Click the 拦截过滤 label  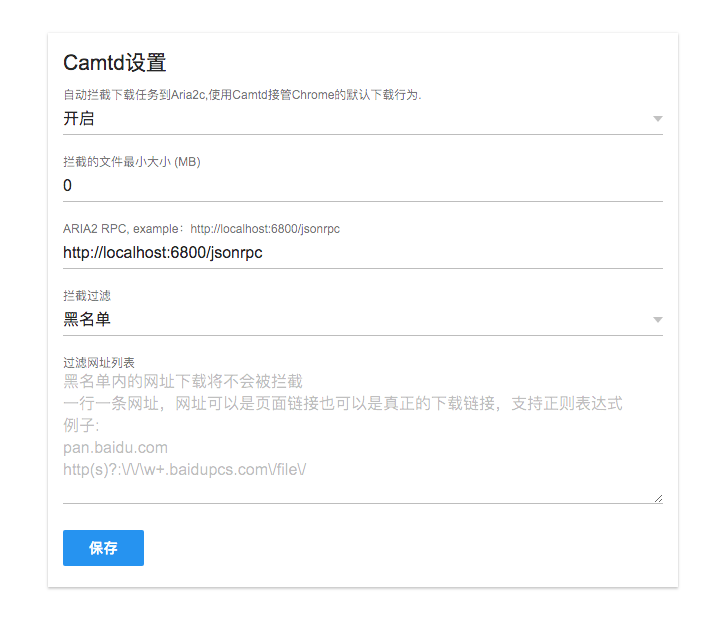[x=87, y=296]
